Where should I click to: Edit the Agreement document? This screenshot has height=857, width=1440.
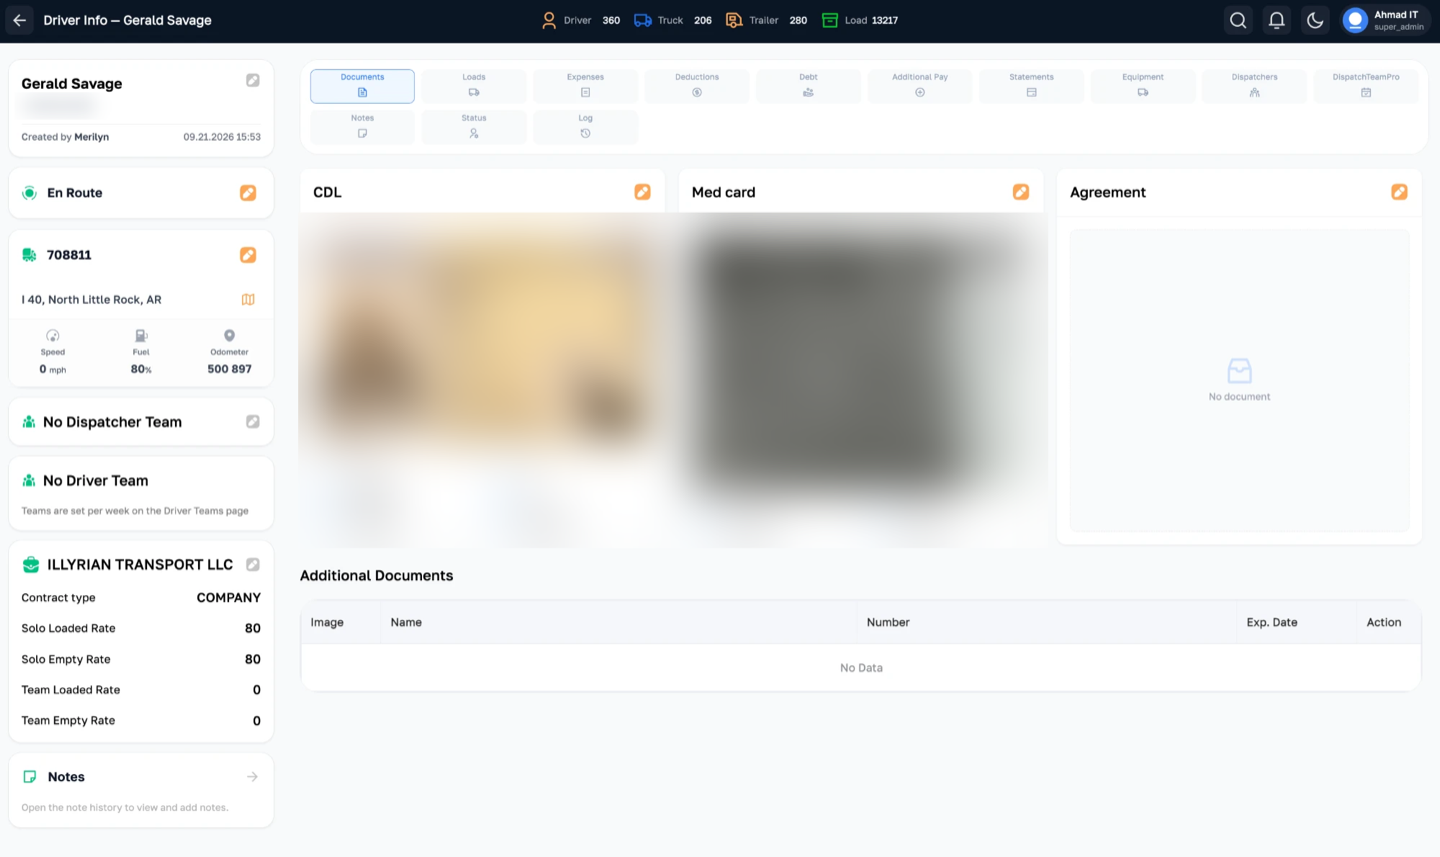click(1399, 192)
